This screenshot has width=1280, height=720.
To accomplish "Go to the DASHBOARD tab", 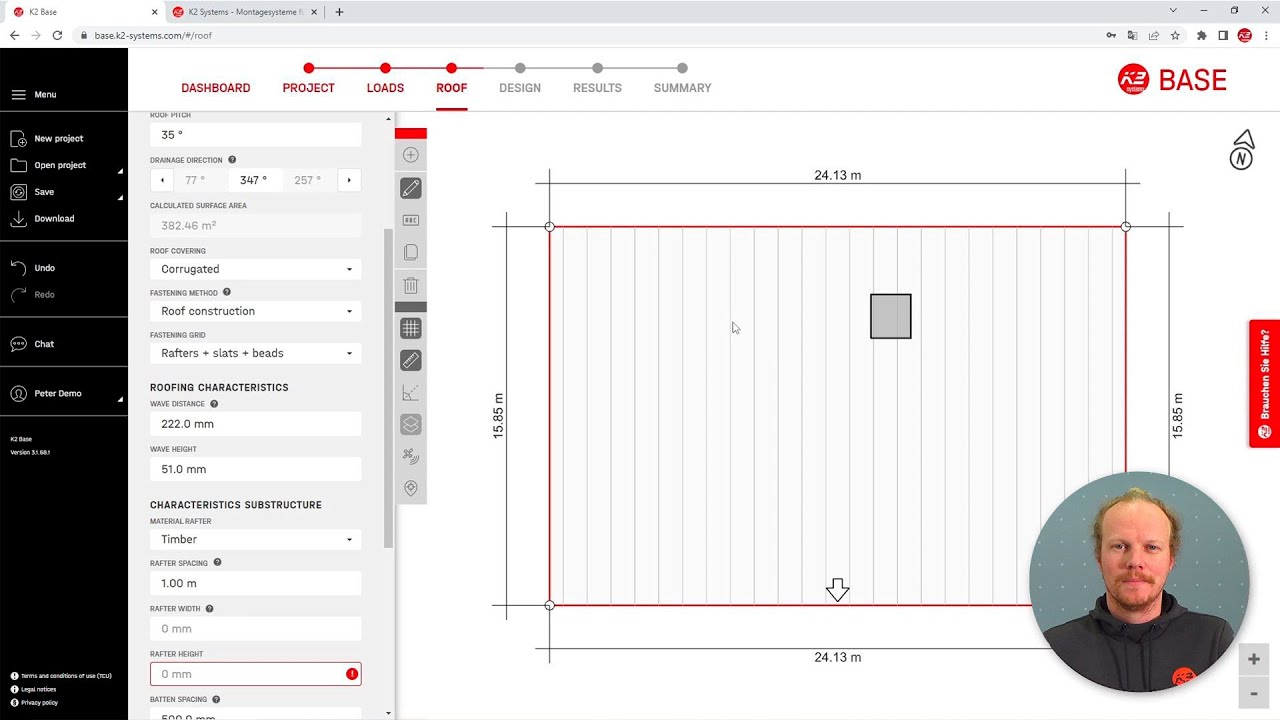I will coord(216,88).
